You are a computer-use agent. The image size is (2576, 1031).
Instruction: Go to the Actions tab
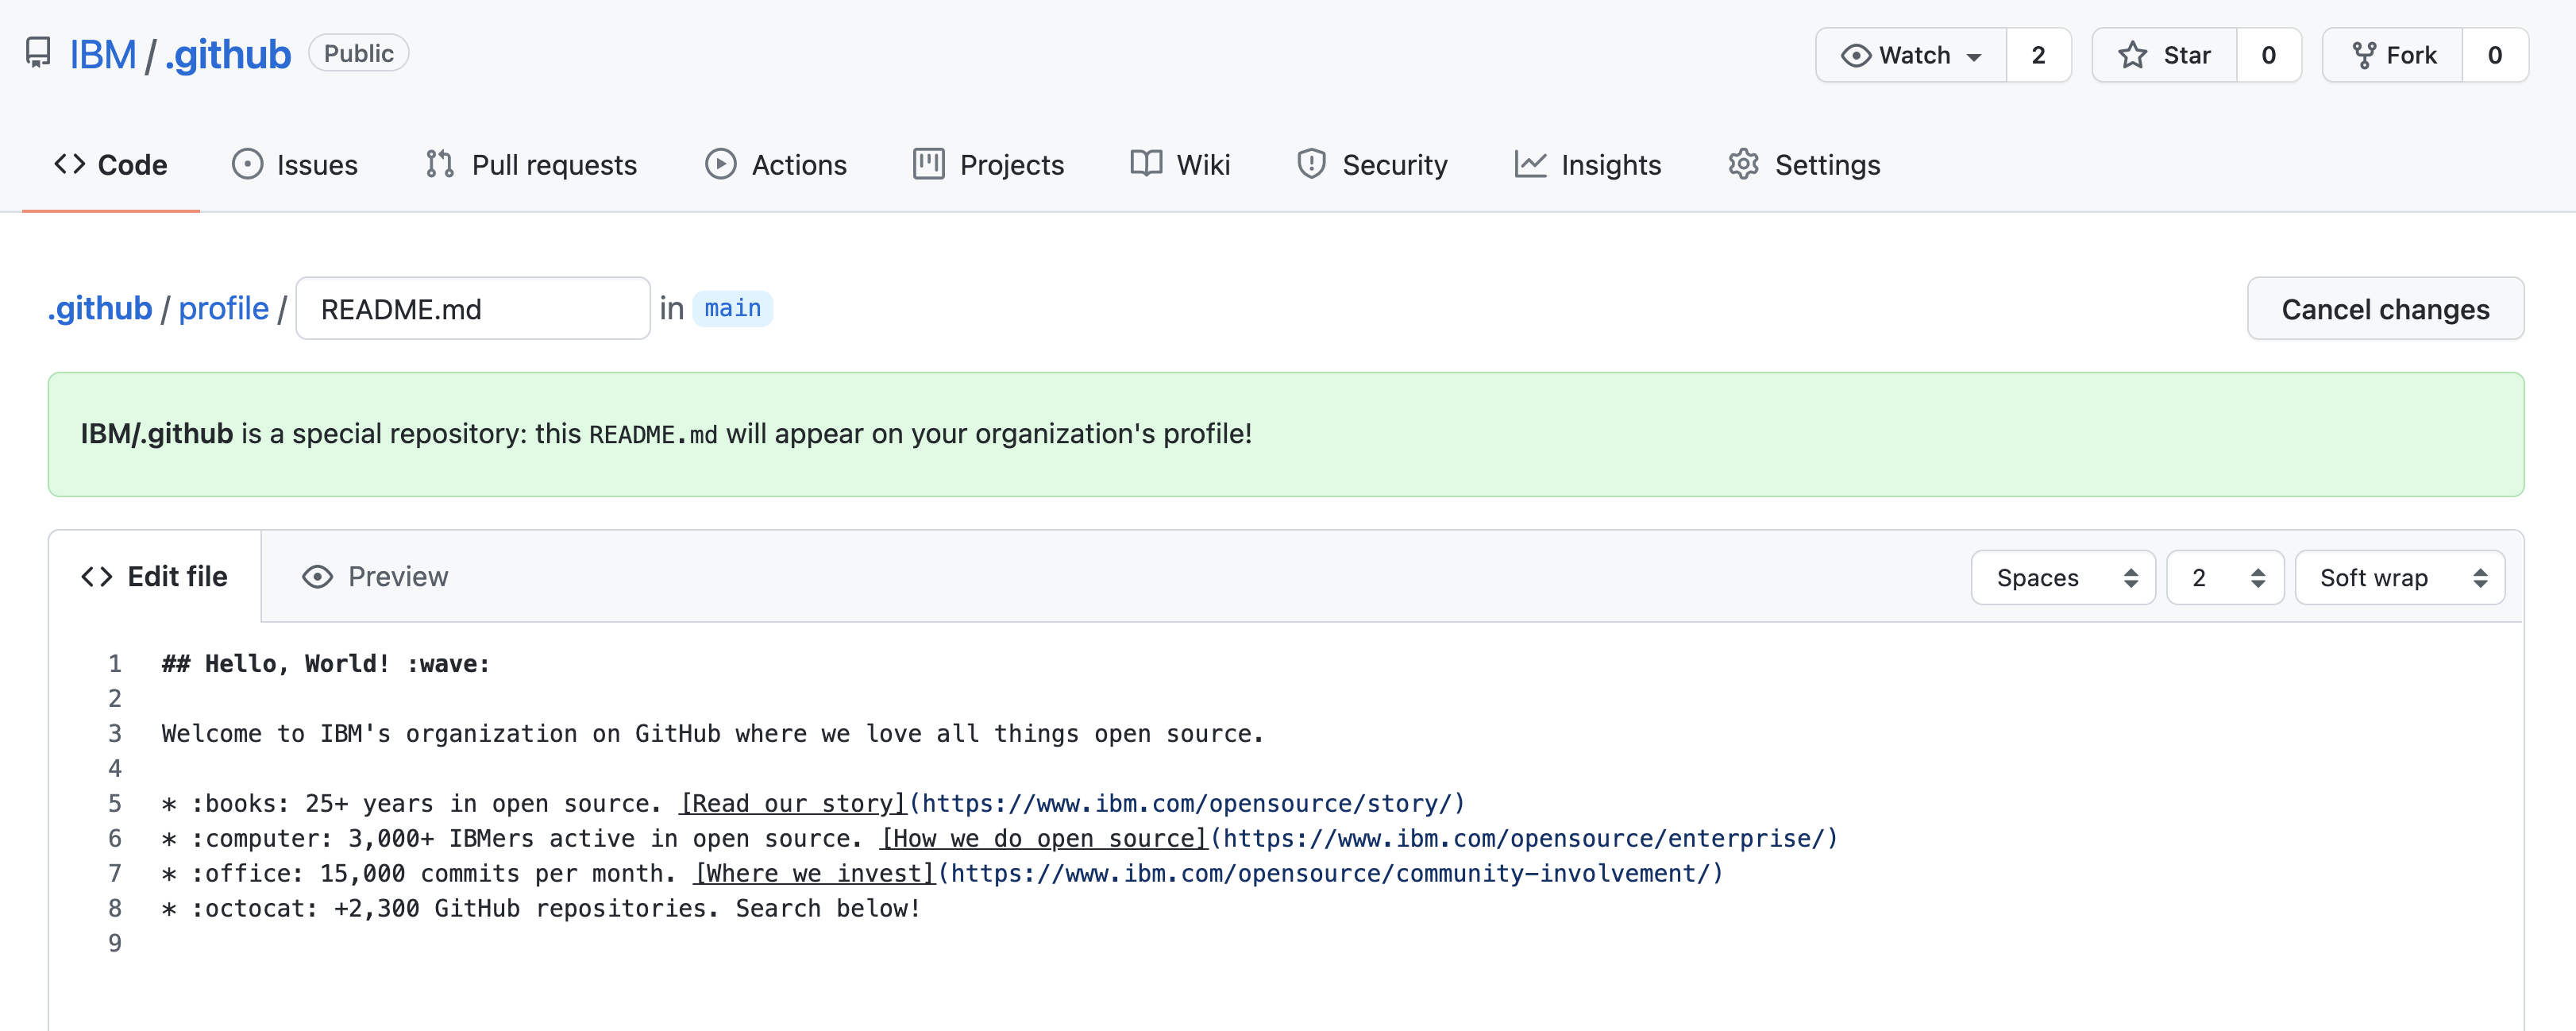click(x=776, y=164)
